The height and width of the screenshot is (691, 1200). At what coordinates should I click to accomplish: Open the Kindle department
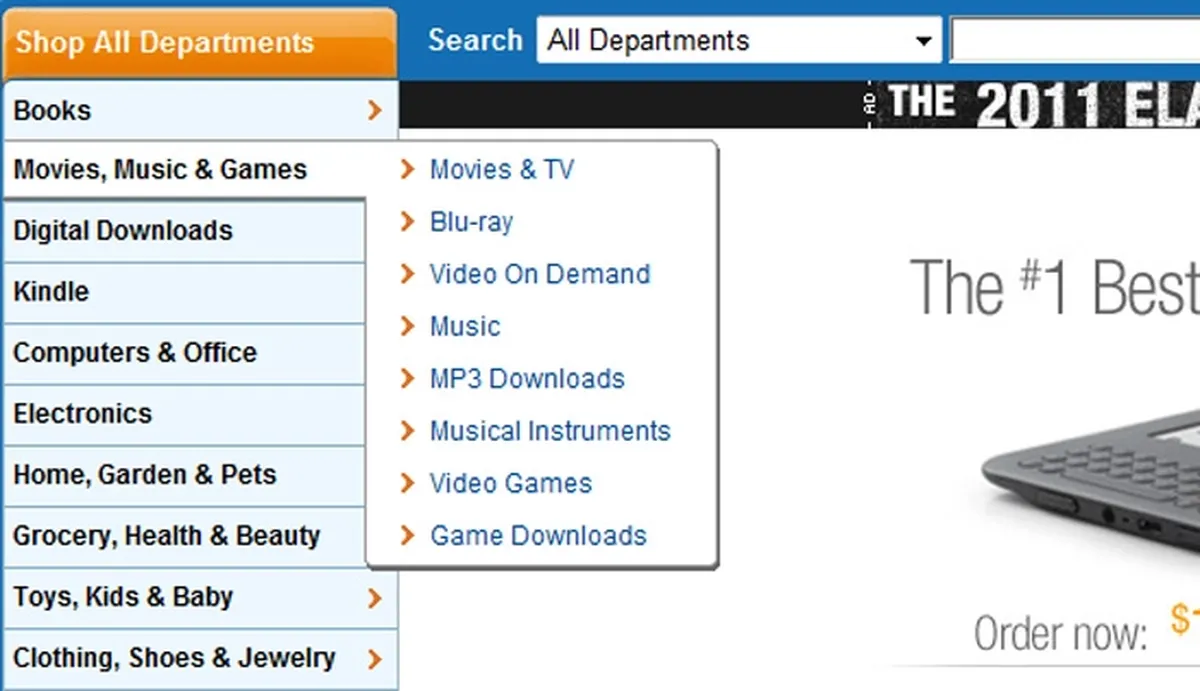coord(184,292)
